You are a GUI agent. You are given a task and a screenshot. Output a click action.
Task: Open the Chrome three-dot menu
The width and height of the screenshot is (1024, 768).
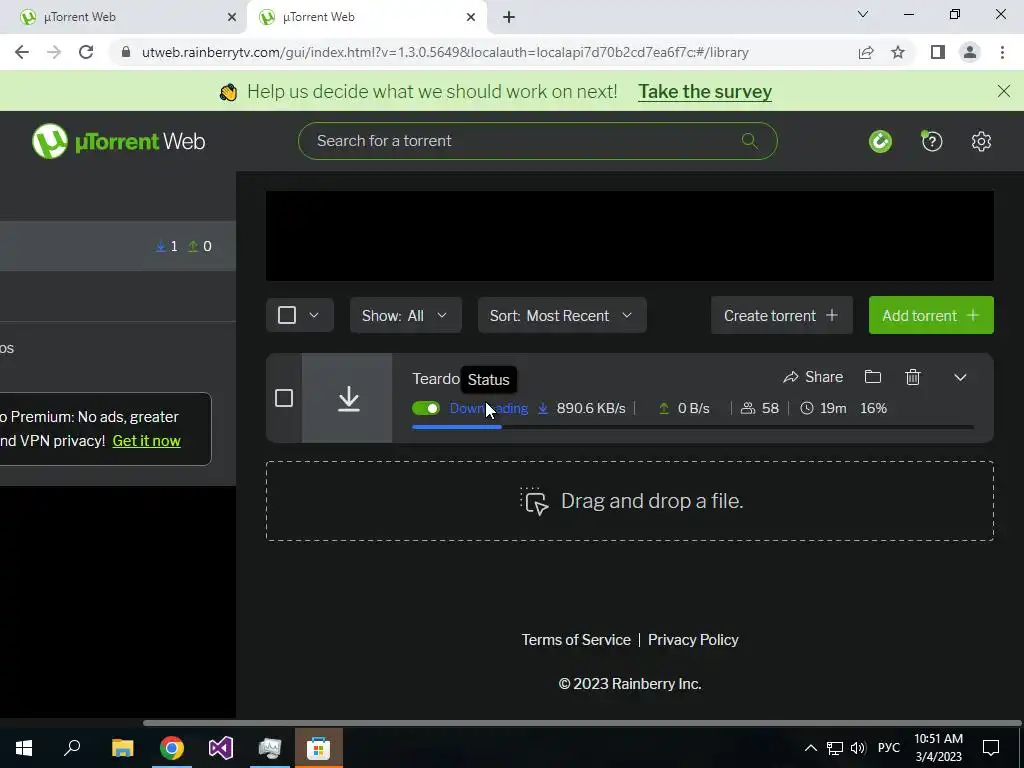click(1002, 52)
